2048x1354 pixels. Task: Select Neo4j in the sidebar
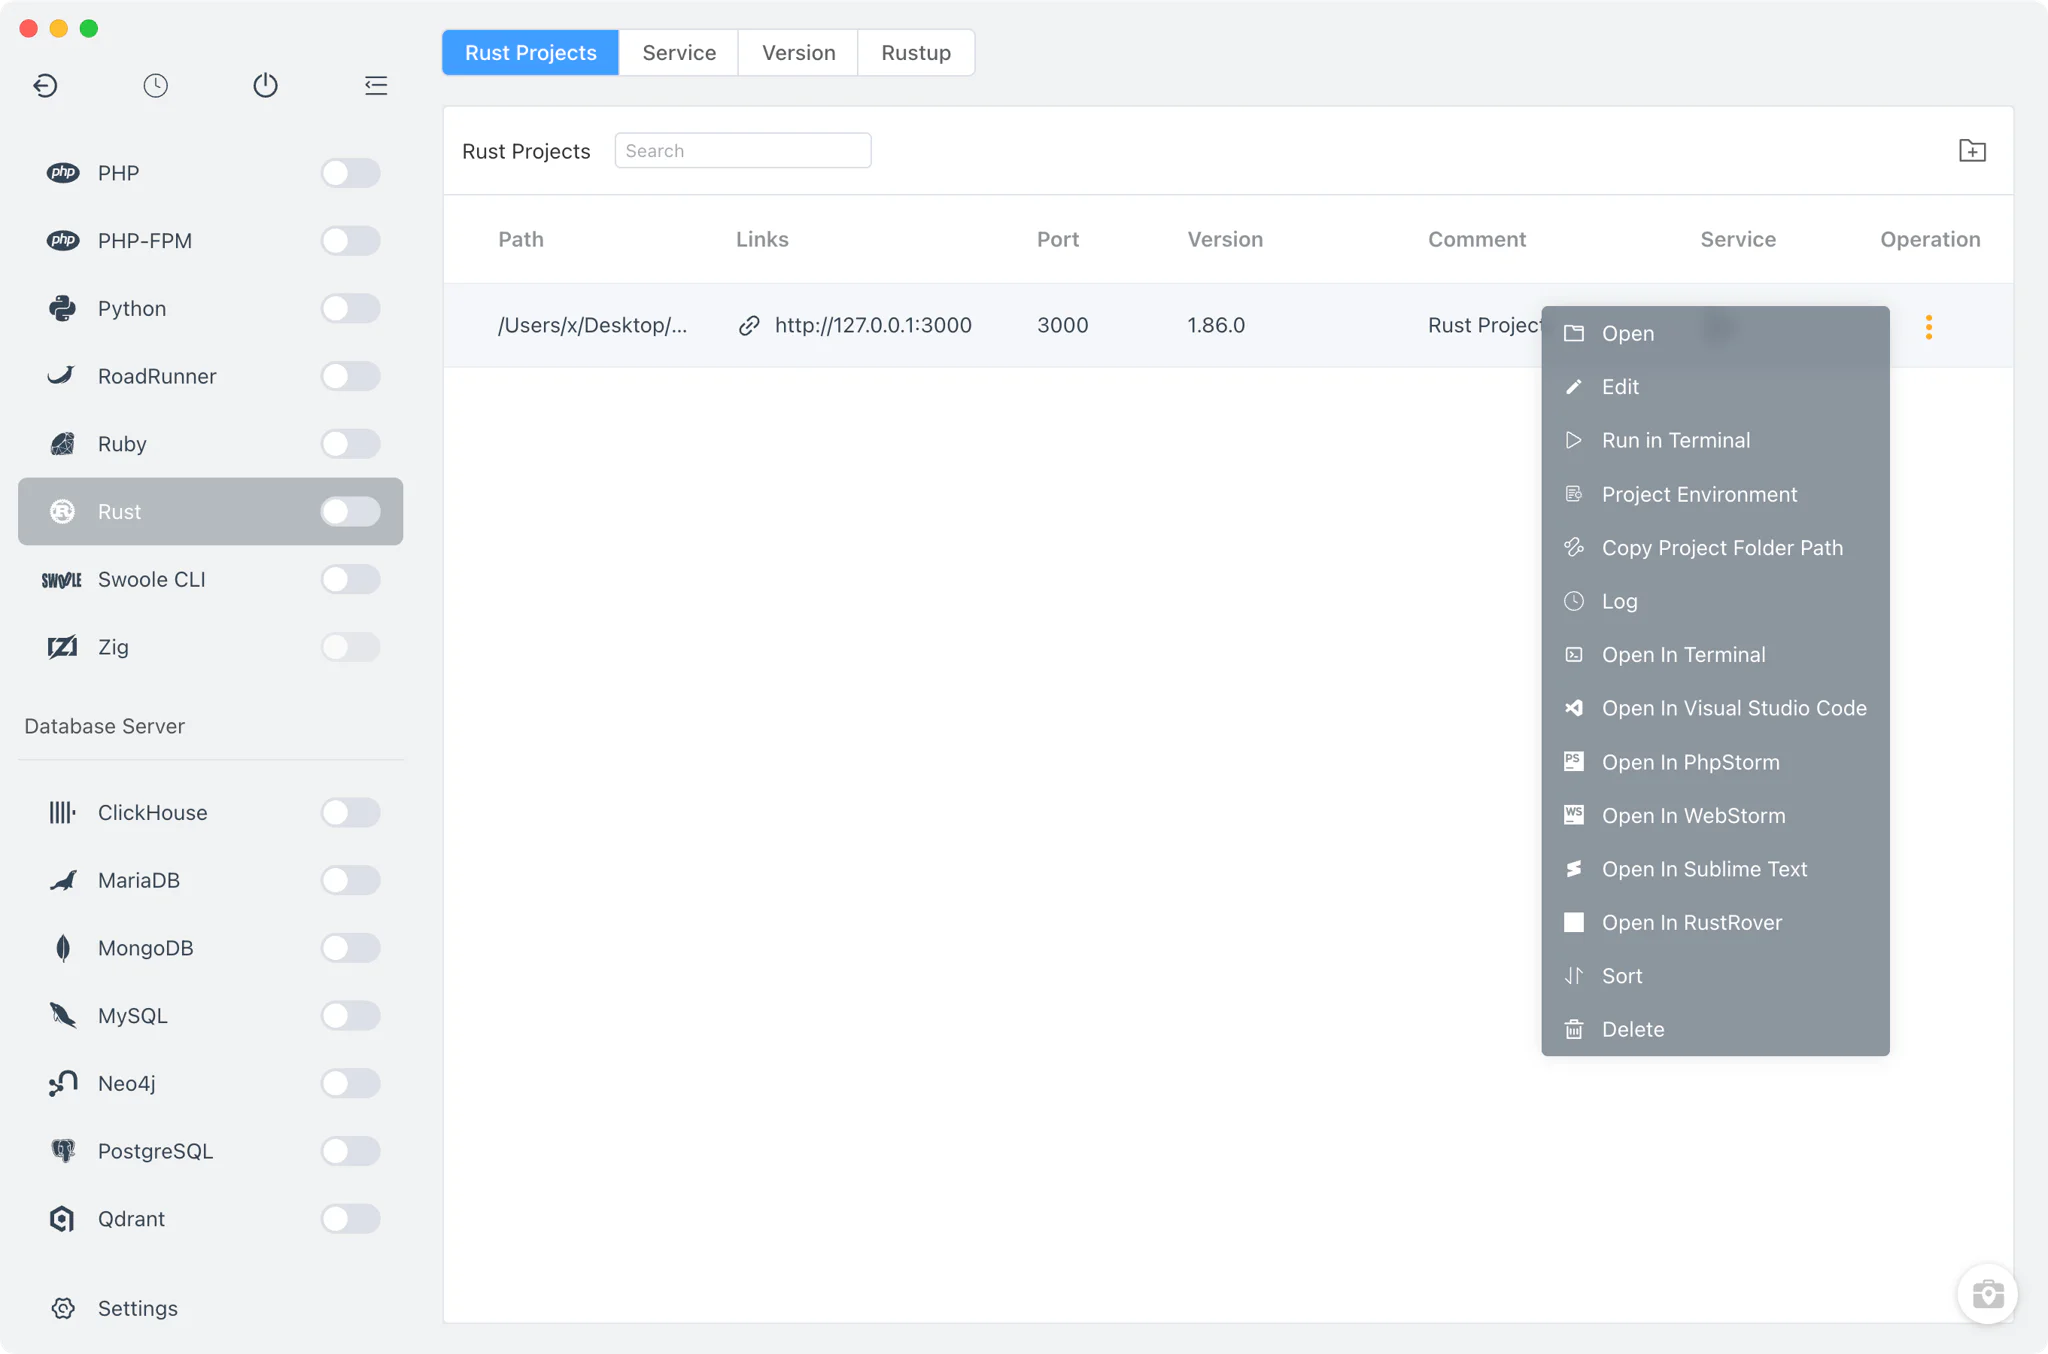(210, 1083)
